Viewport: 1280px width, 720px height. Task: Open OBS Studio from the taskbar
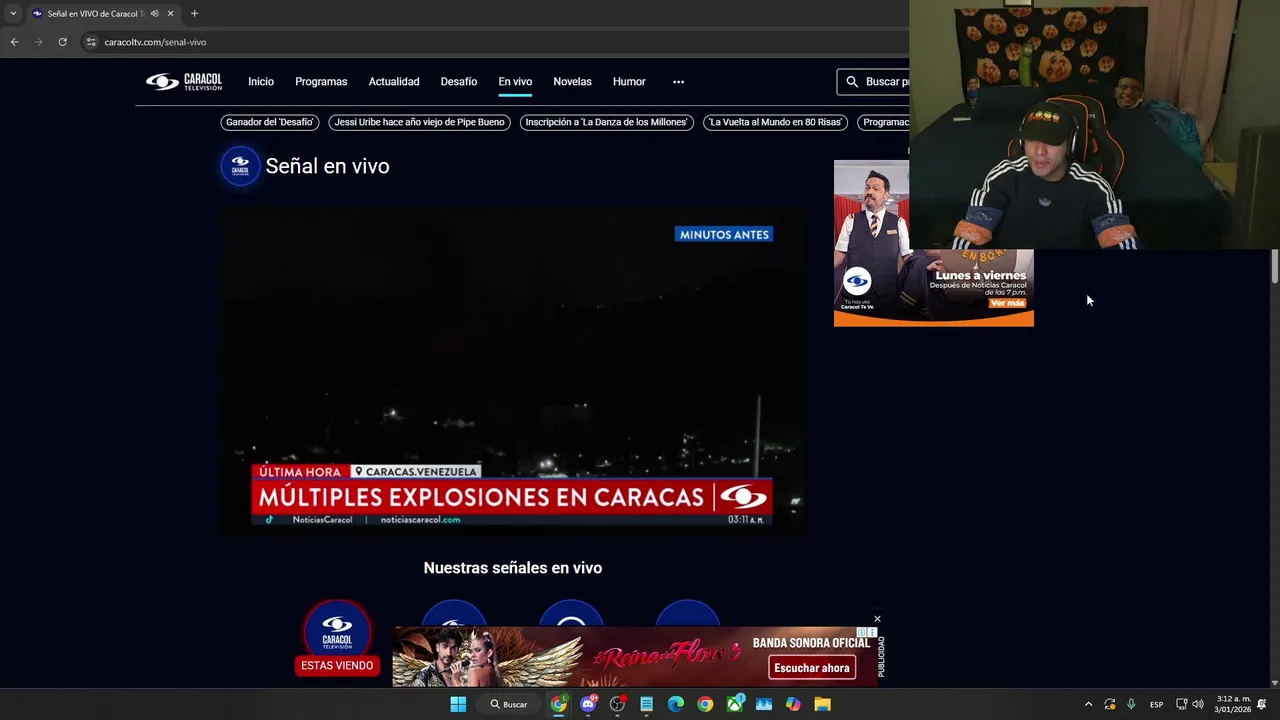[617, 704]
